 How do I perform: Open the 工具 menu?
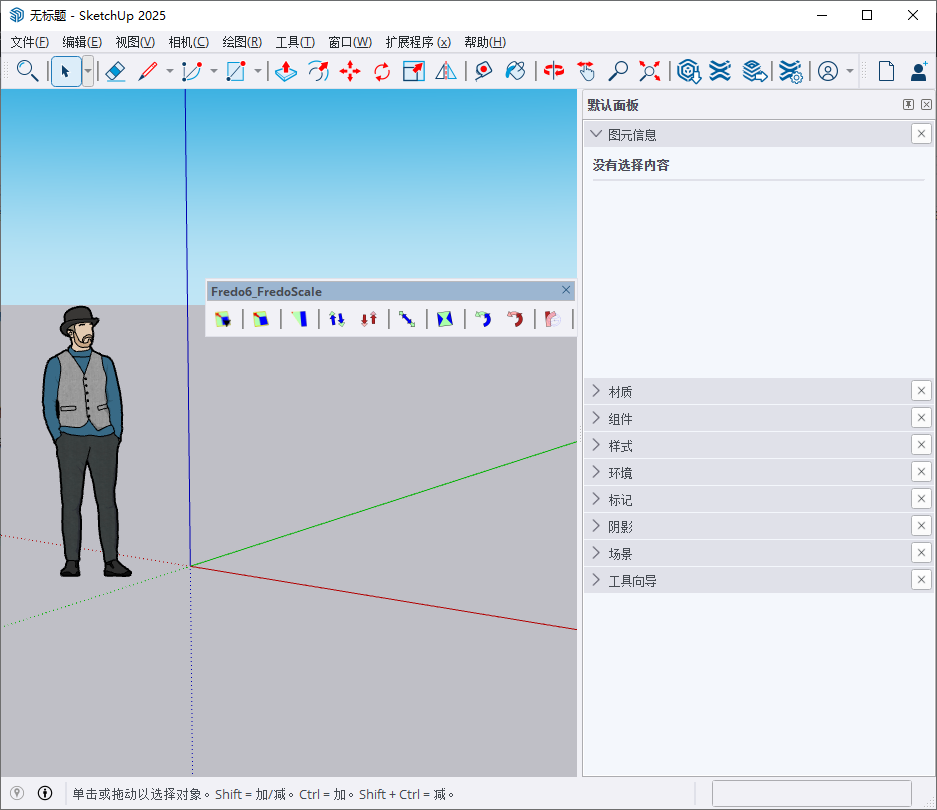(x=295, y=42)
